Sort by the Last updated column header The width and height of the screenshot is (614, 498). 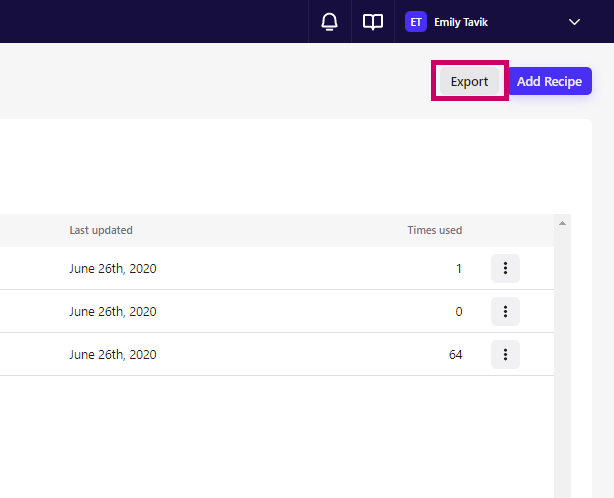click(101, 230)
